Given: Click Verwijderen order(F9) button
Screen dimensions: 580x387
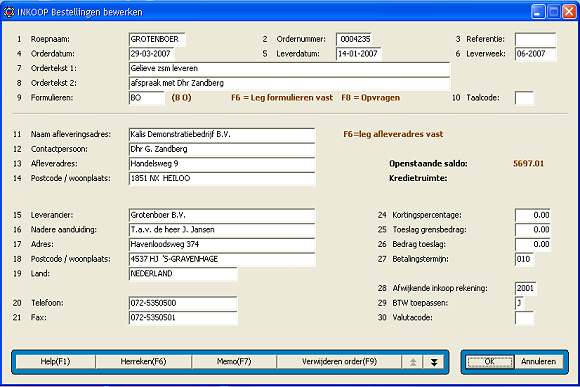Looking at the screenshot, I should (339, 362).
